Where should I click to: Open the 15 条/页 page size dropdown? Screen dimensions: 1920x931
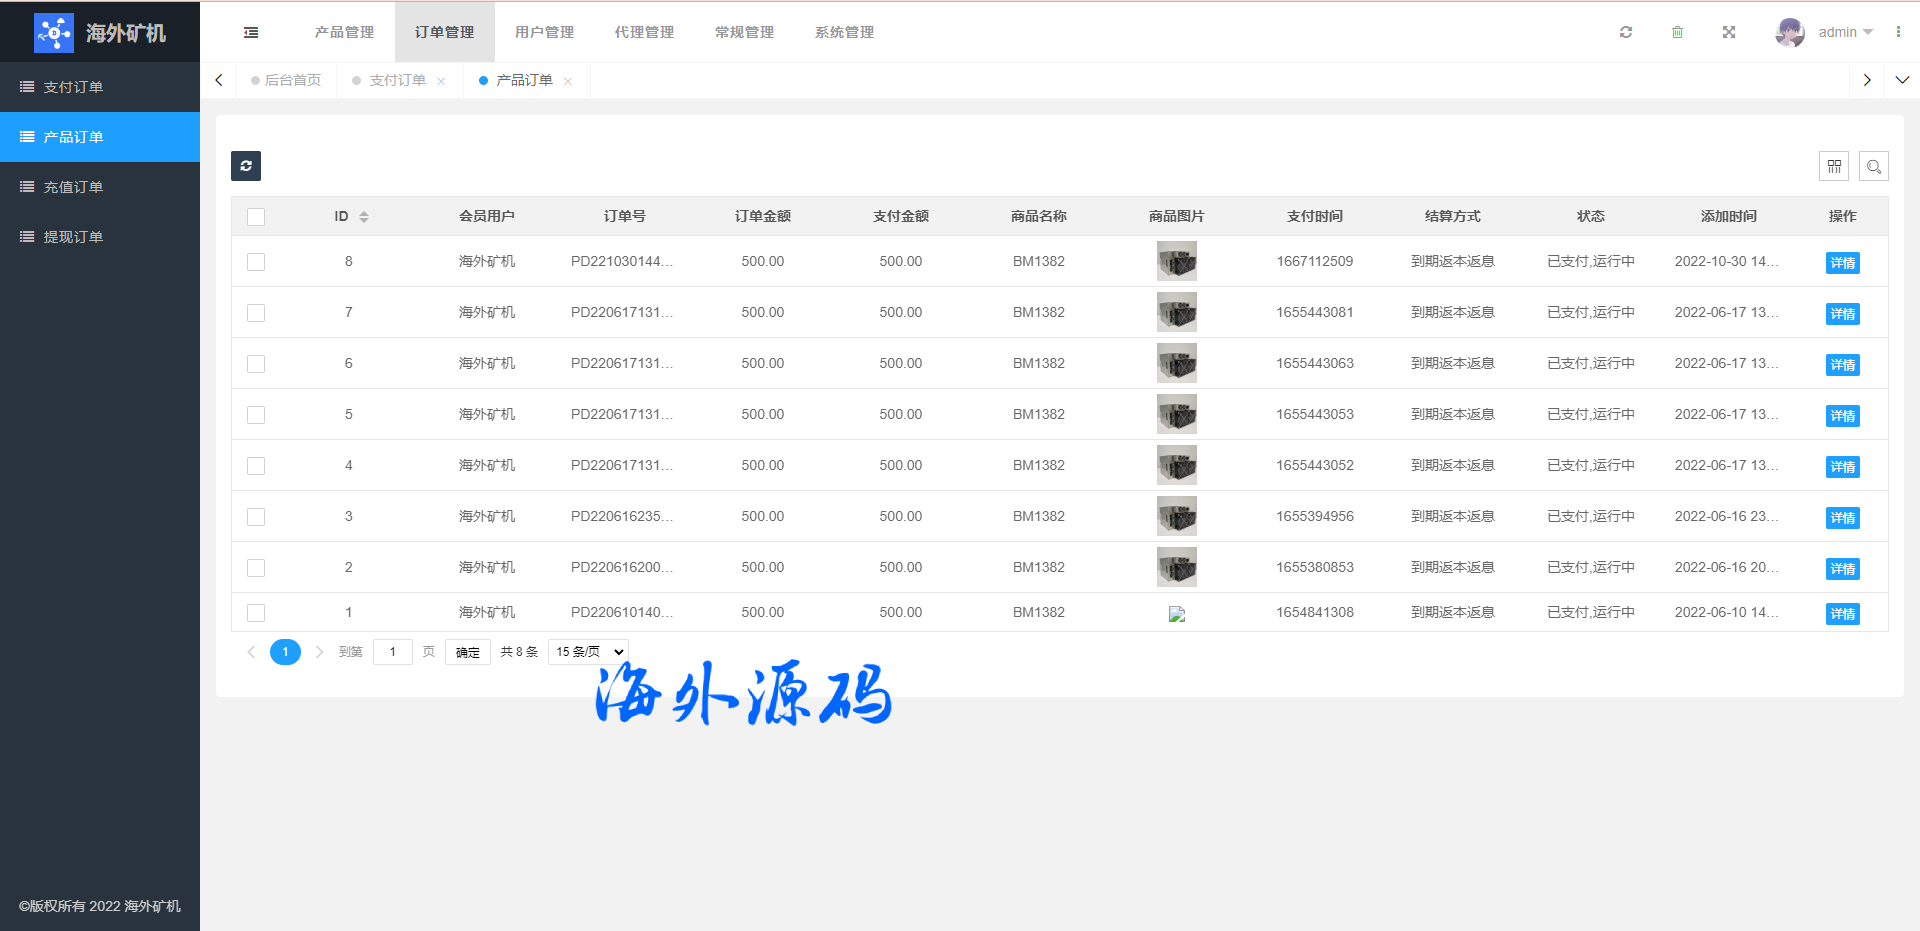589,652
